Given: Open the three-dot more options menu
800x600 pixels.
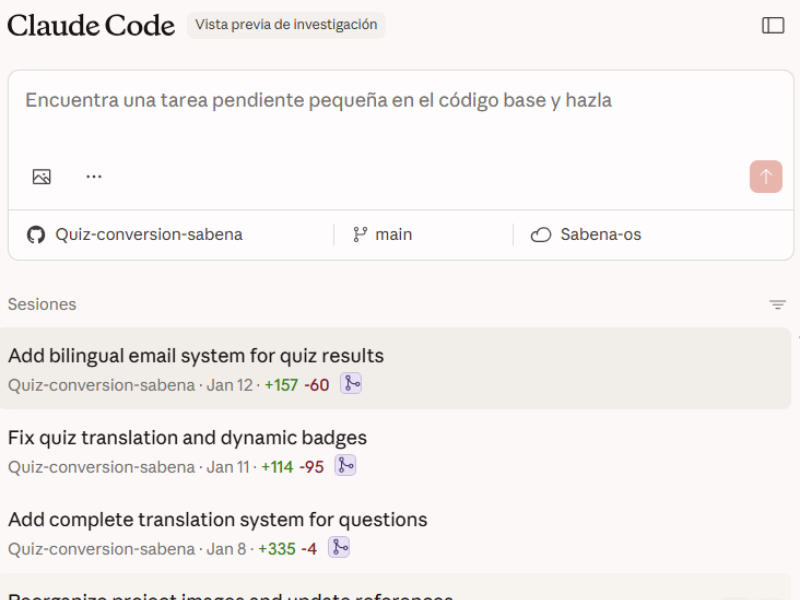Looking at the screenshot, I should [x=94, y=177].
